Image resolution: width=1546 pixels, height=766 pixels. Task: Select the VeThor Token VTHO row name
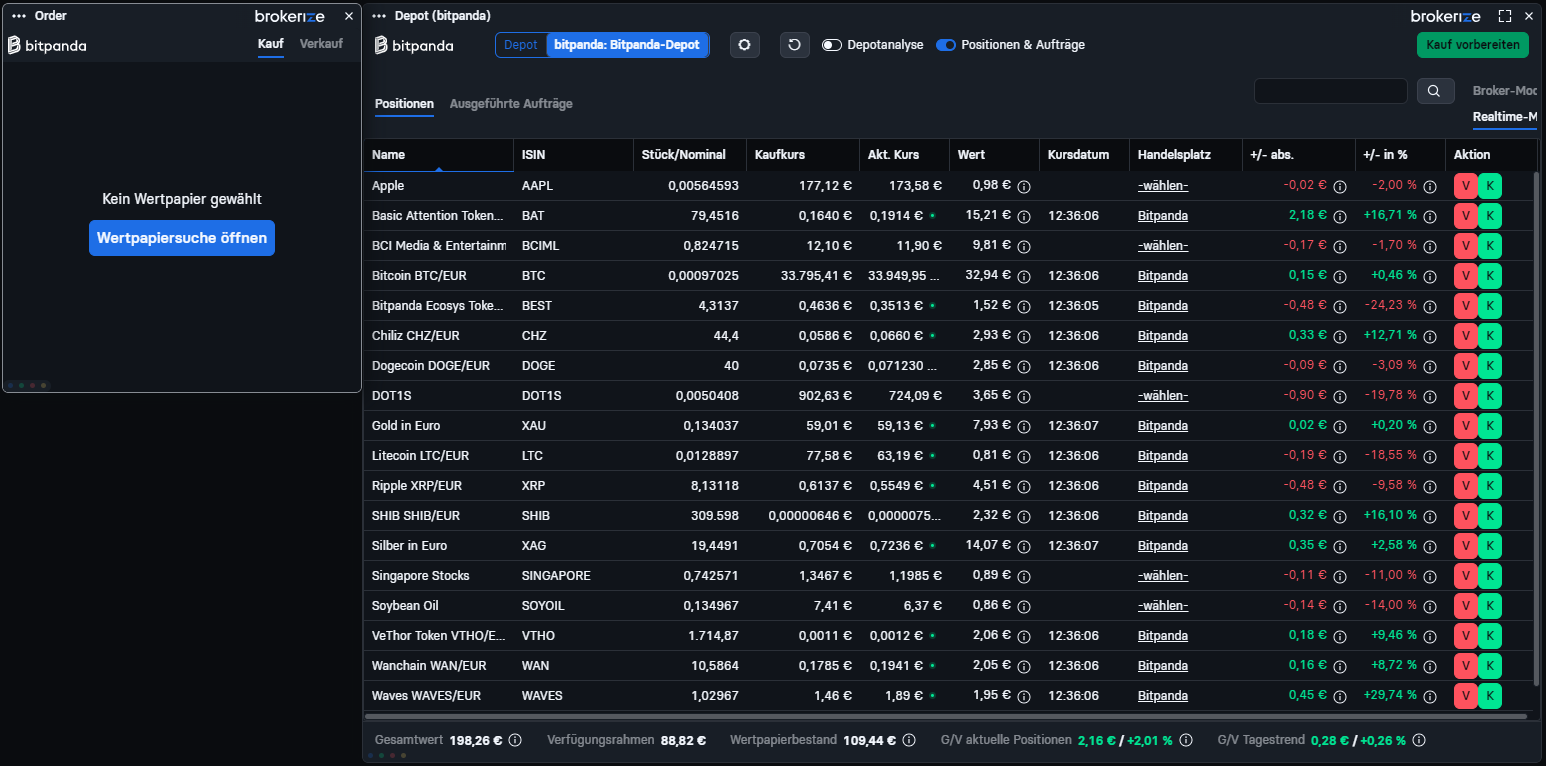tap(439, 636)
